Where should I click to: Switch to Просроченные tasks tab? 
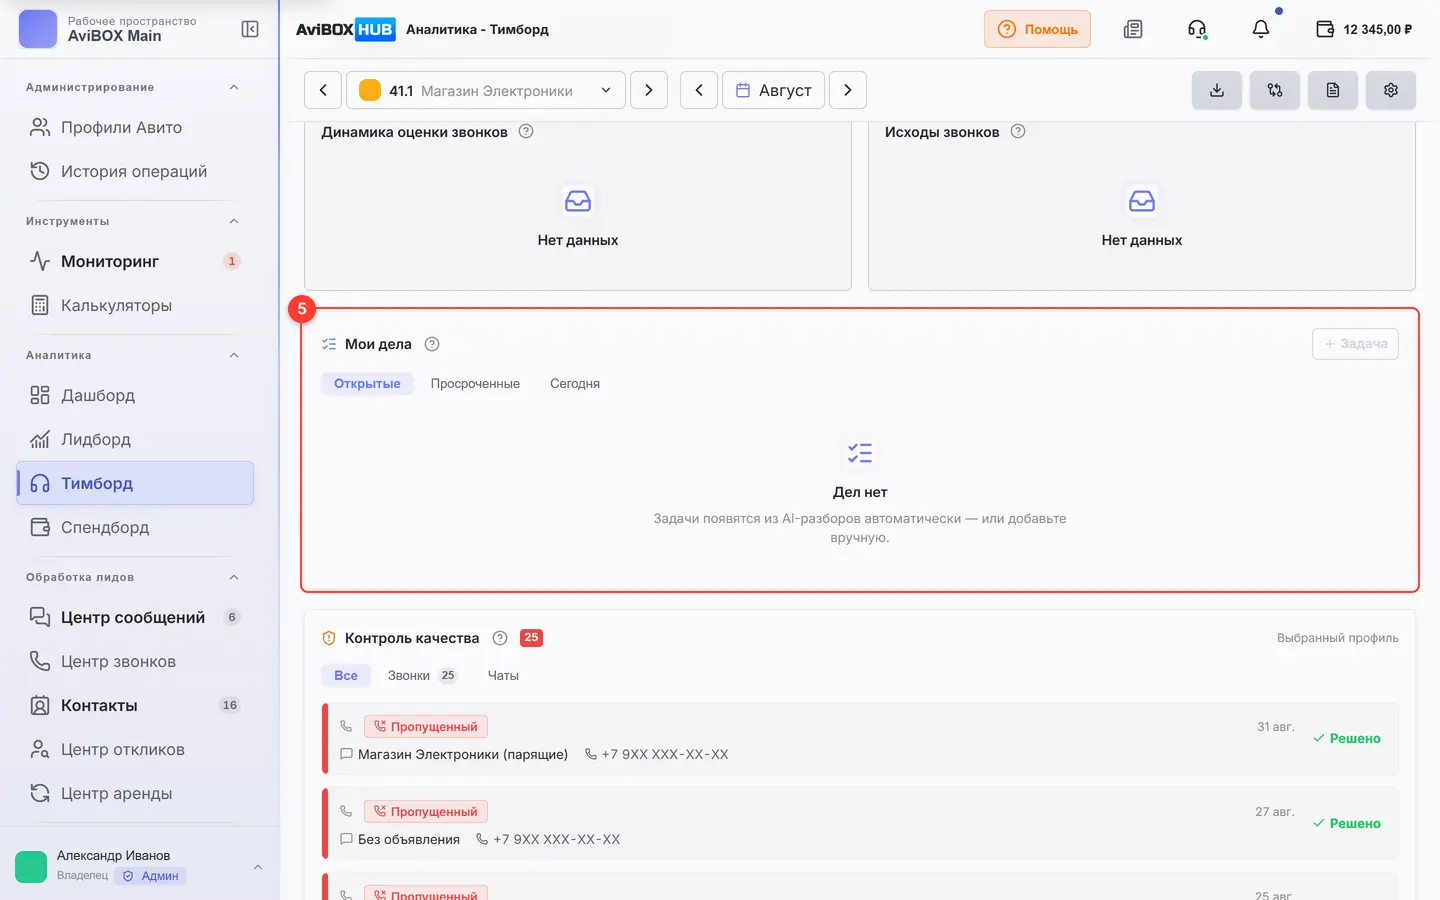[475, 384]
